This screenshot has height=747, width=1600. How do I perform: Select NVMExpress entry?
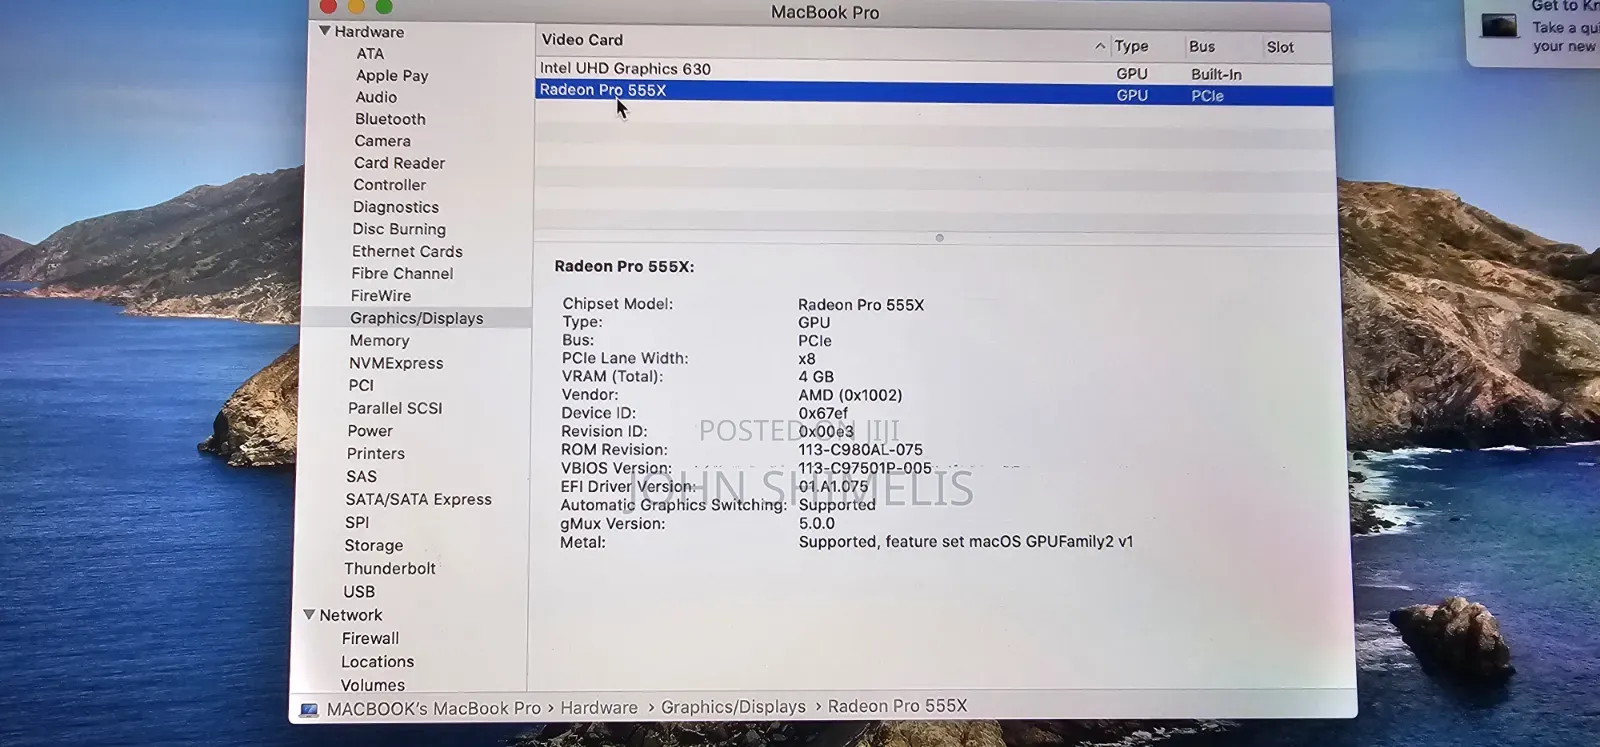(396, 364)
